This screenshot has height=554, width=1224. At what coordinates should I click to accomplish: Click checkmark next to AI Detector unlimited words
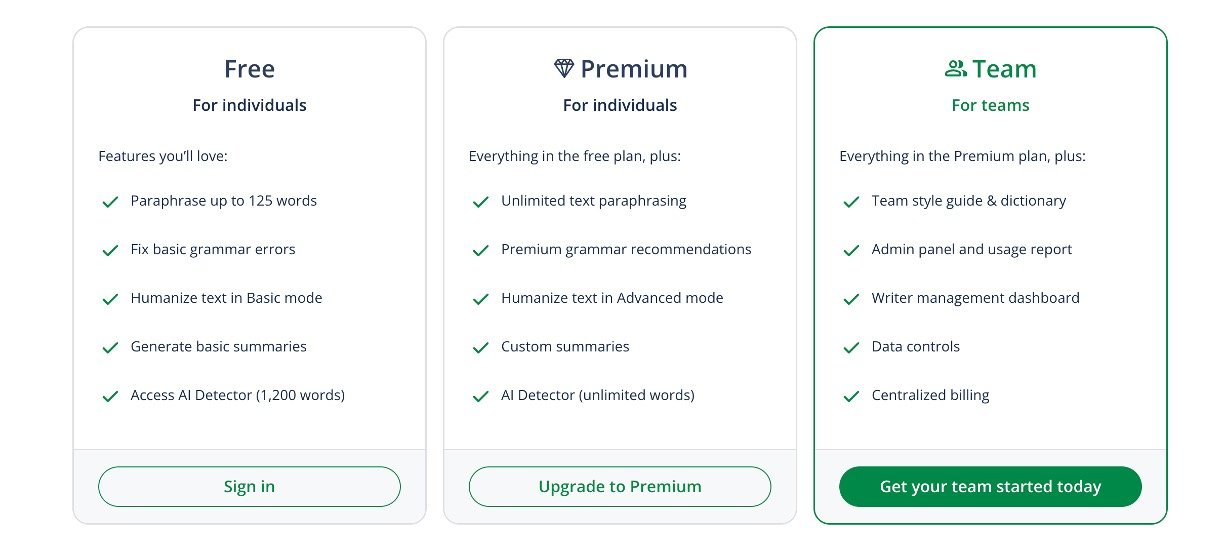point(481,396)
